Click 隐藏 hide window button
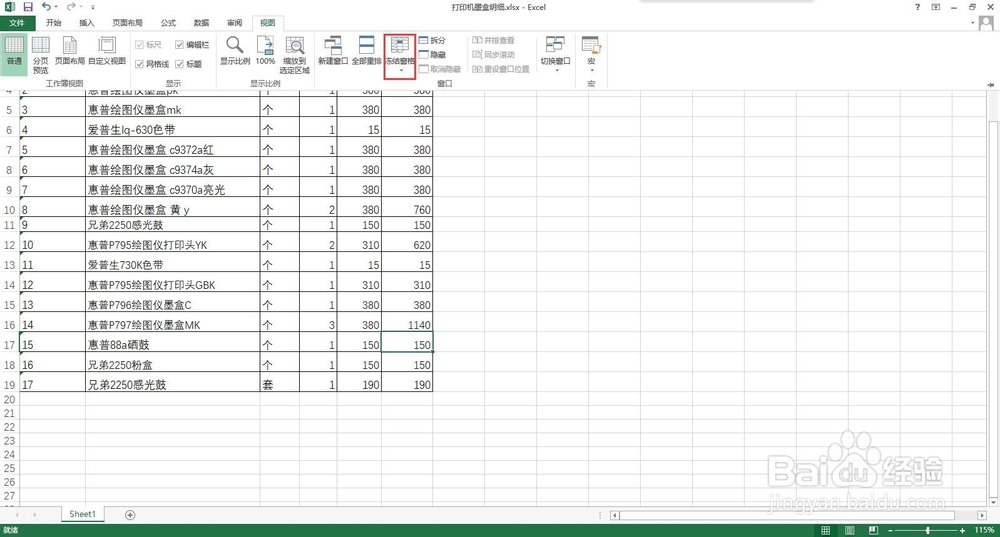This screenshot has width=1000, height=537. pyautogui.click(x=432, y=55)
